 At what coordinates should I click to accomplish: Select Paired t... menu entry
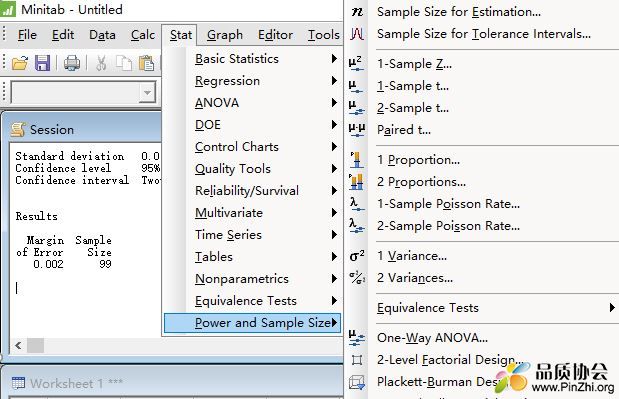tap(403, 130)
